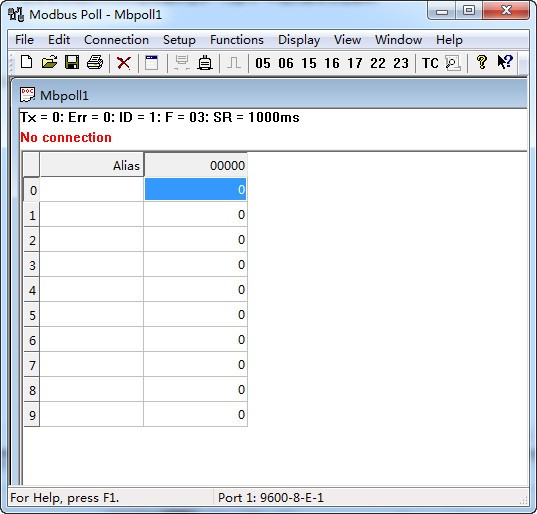This screenshot has height=514, width=537.
Task: Open the File menu
Action: 24,40
